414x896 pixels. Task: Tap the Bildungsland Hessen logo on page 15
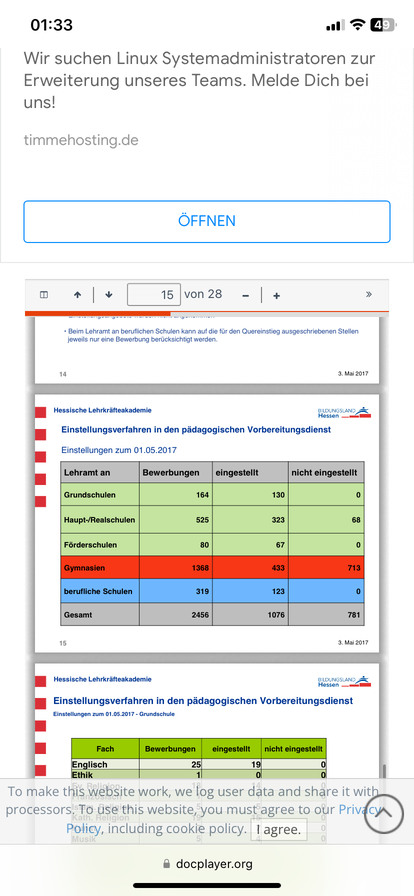click(x=344, y=412)
